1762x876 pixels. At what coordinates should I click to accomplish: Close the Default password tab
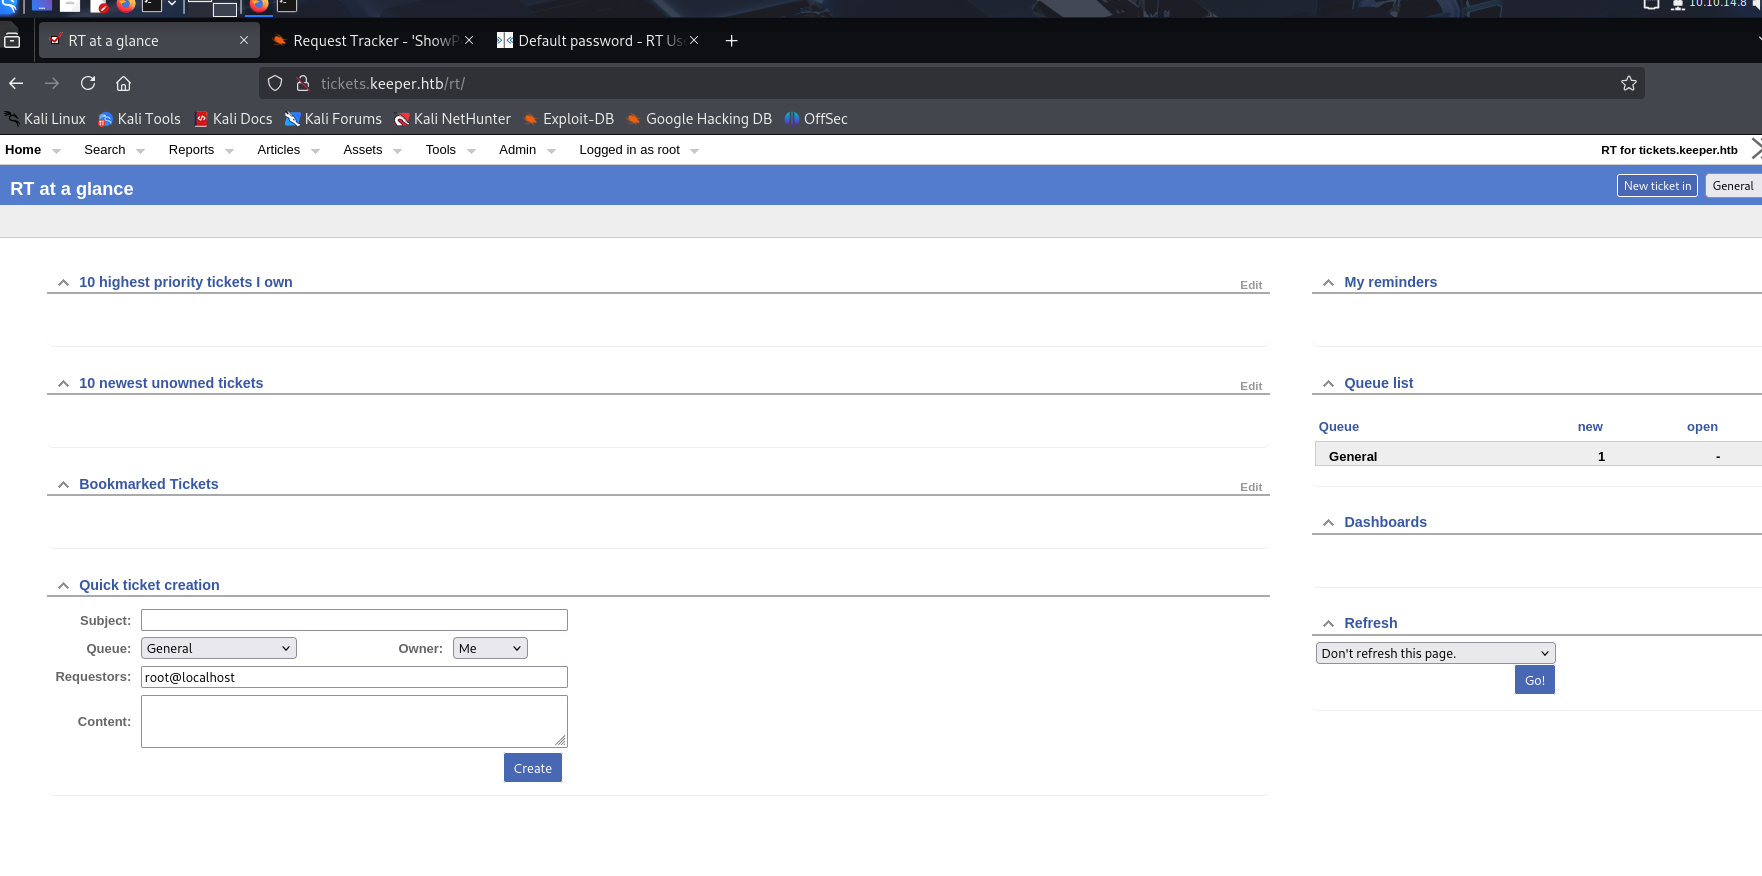tap(694, 40)
